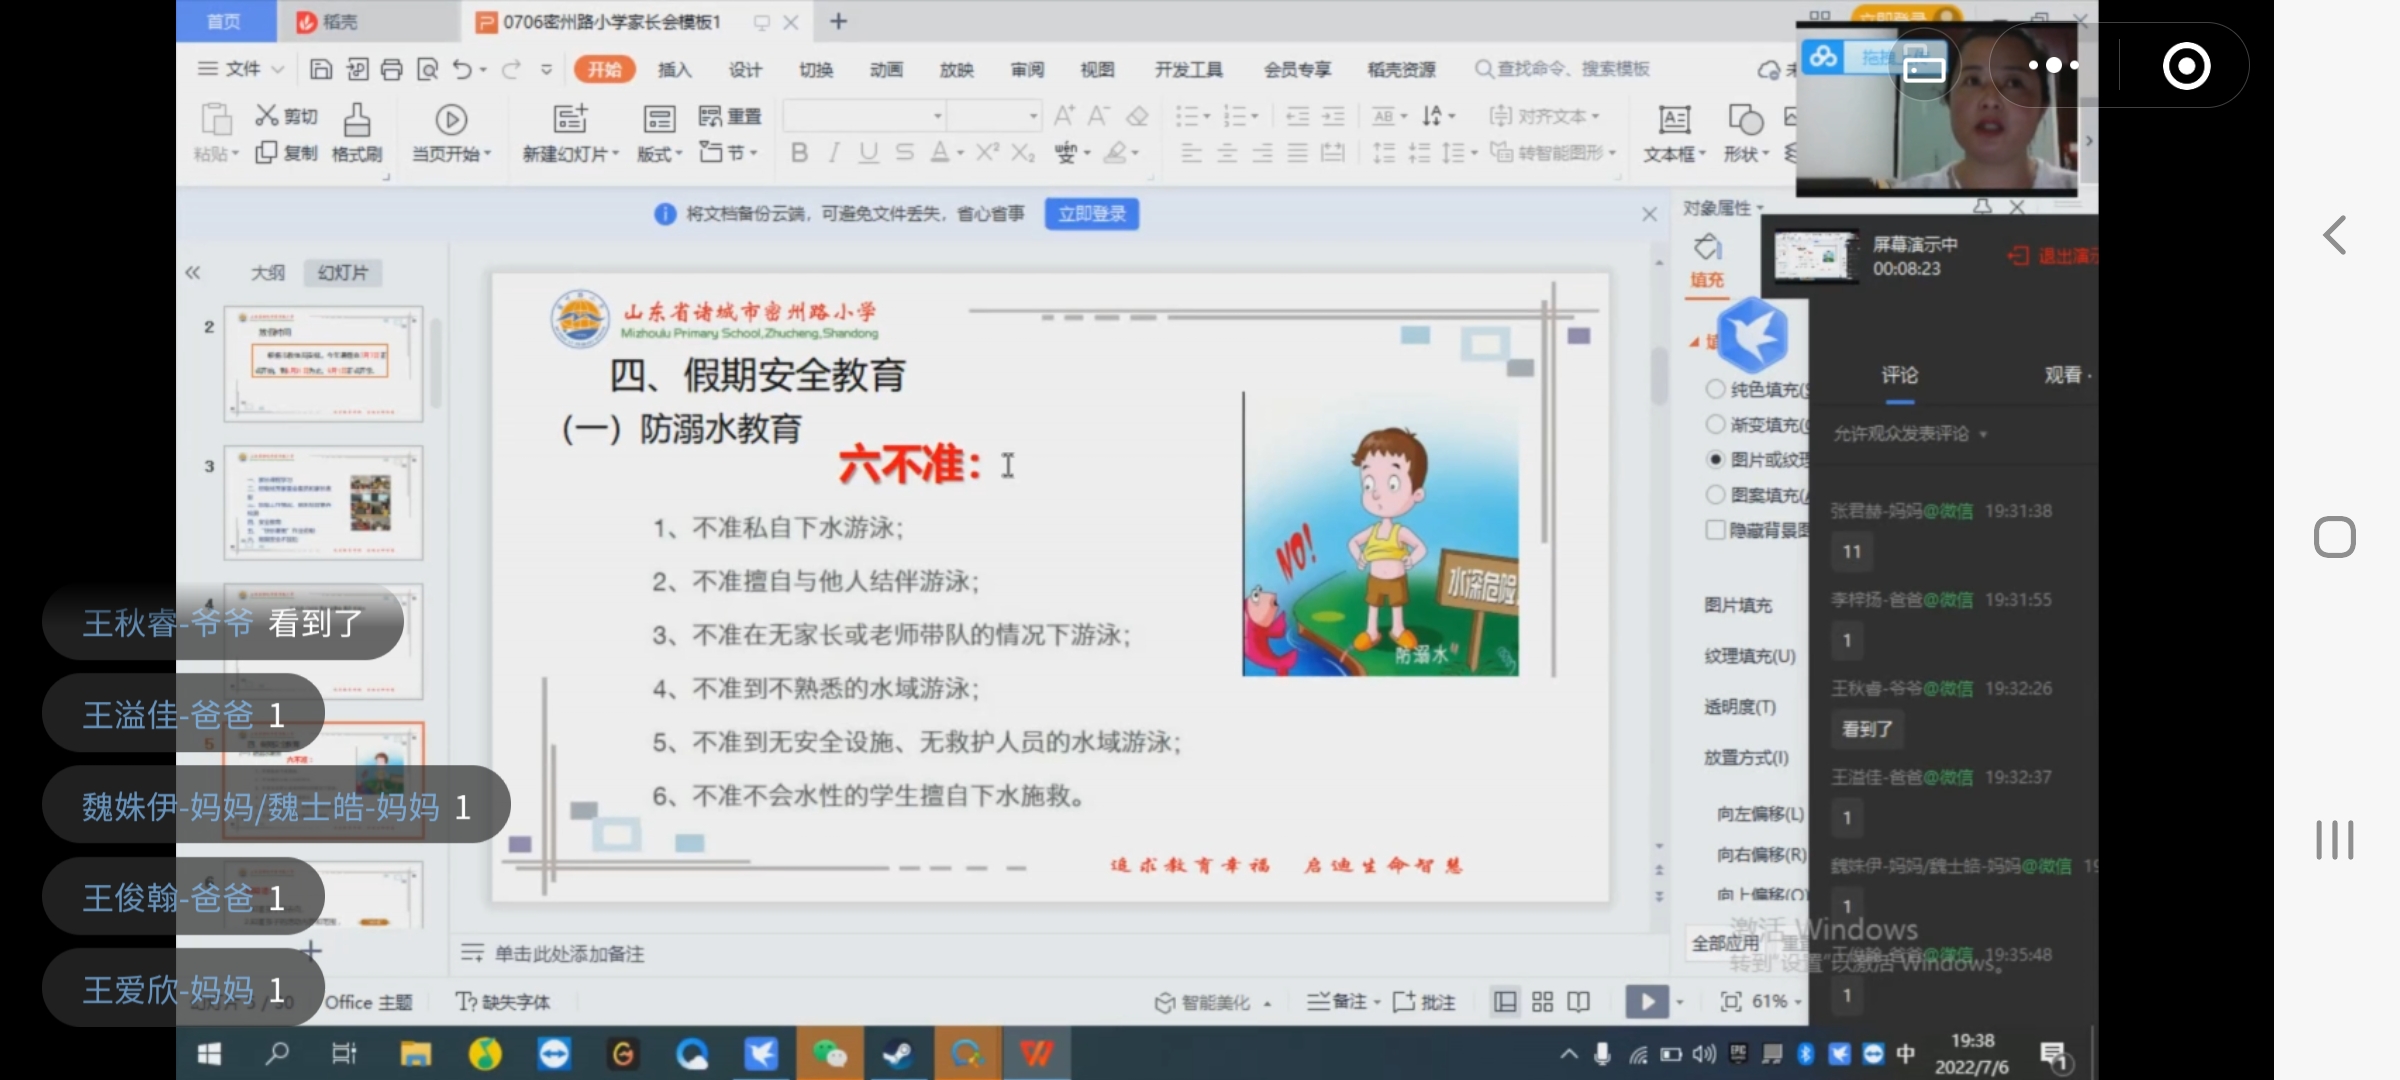Viewport: 2400px width, 1080px height.
Task: Switch to the 观看 tab in comments panel
Action: (x=2062, y=374)
